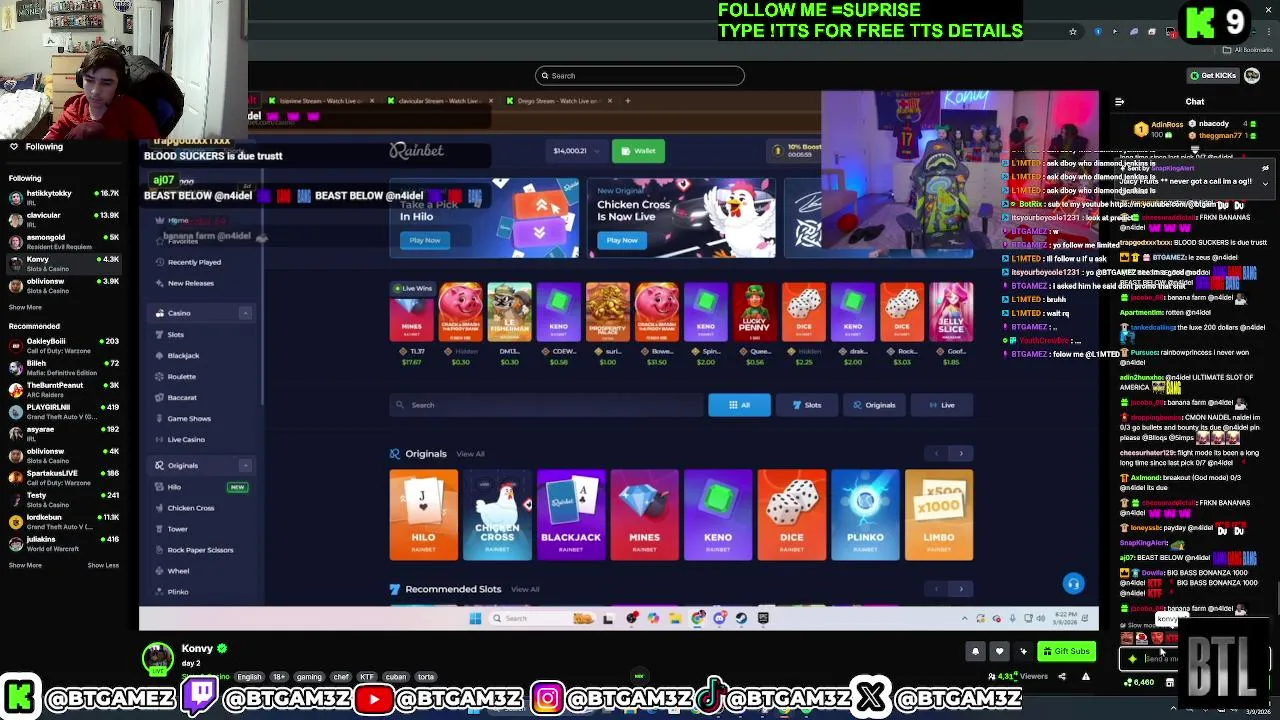
Task: Collapse the Originals sidebar section
Action: (245, 465)
